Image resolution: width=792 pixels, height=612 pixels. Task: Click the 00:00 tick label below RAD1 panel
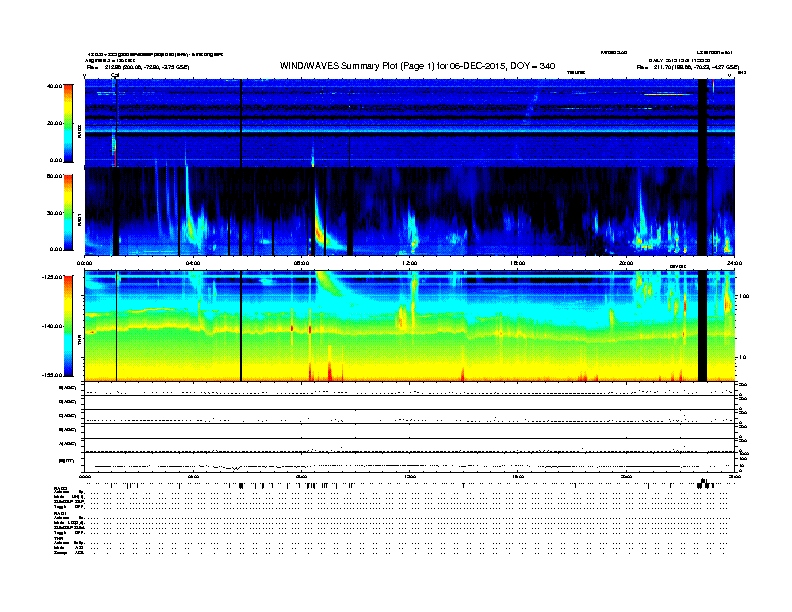pyautogui.click(x=85, y=263)
